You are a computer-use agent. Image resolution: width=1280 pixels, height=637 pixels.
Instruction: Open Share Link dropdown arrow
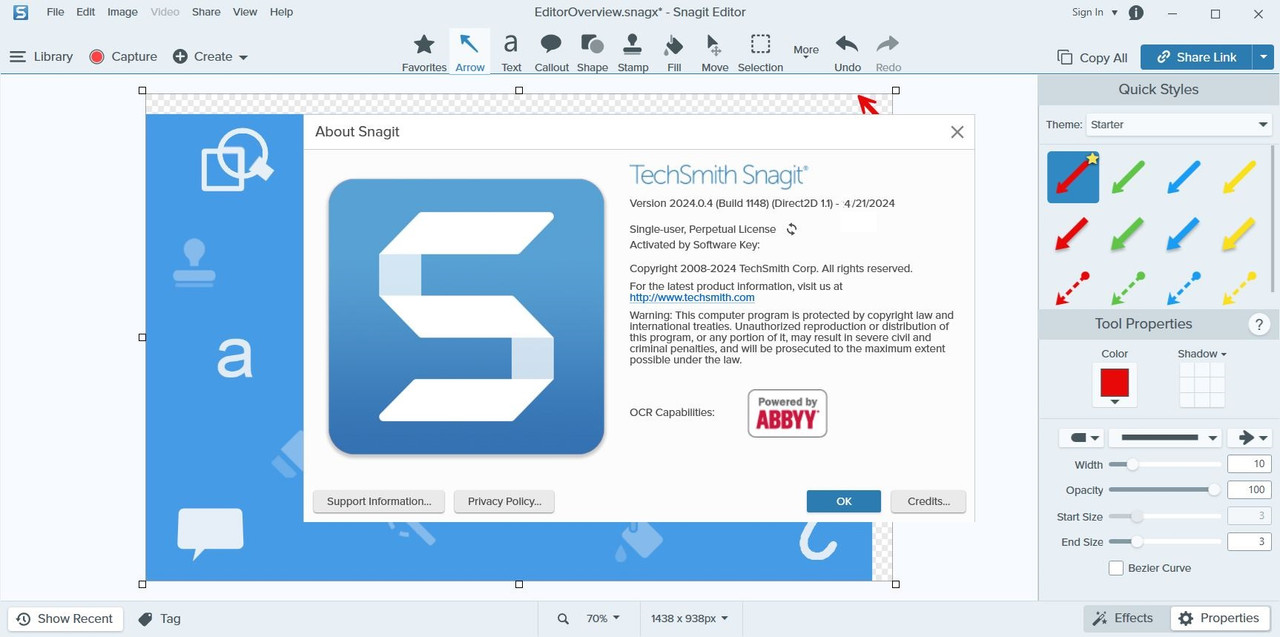pyautogui.click(x=1265, y=57)
